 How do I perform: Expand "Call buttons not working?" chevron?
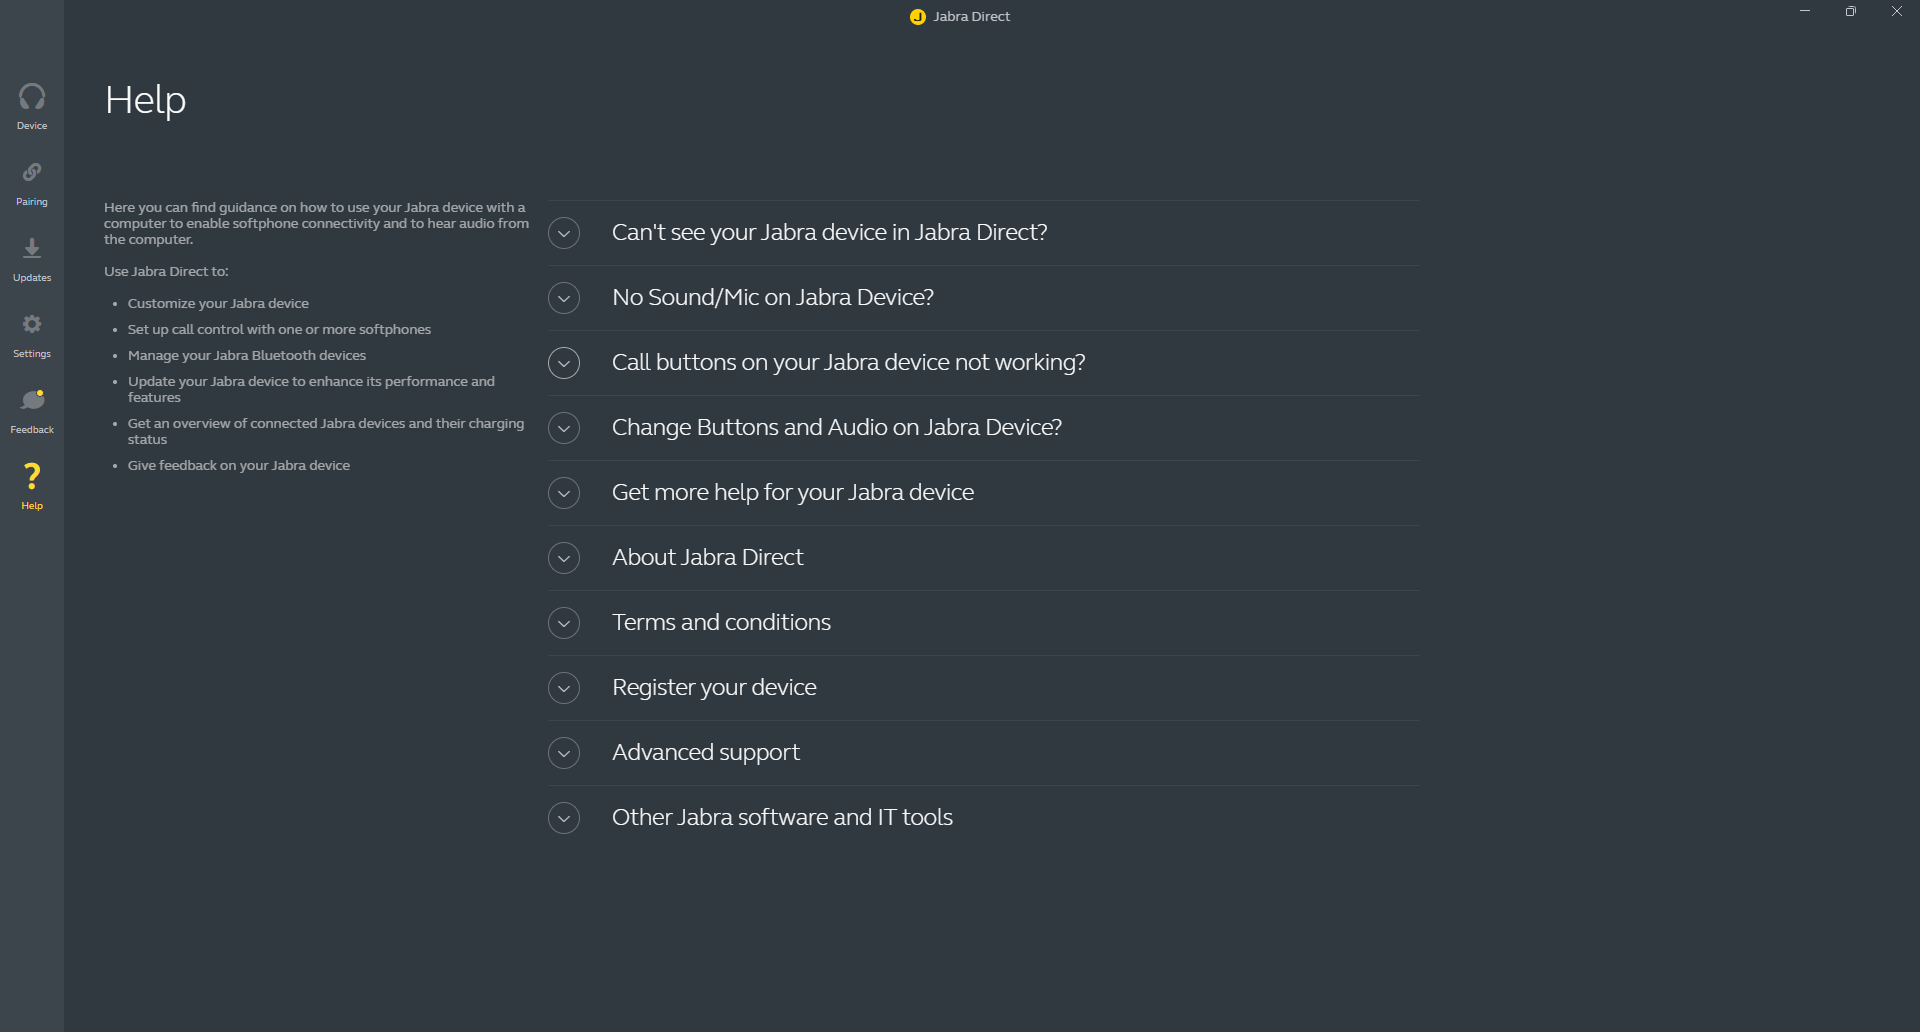(x=564, y=363)
